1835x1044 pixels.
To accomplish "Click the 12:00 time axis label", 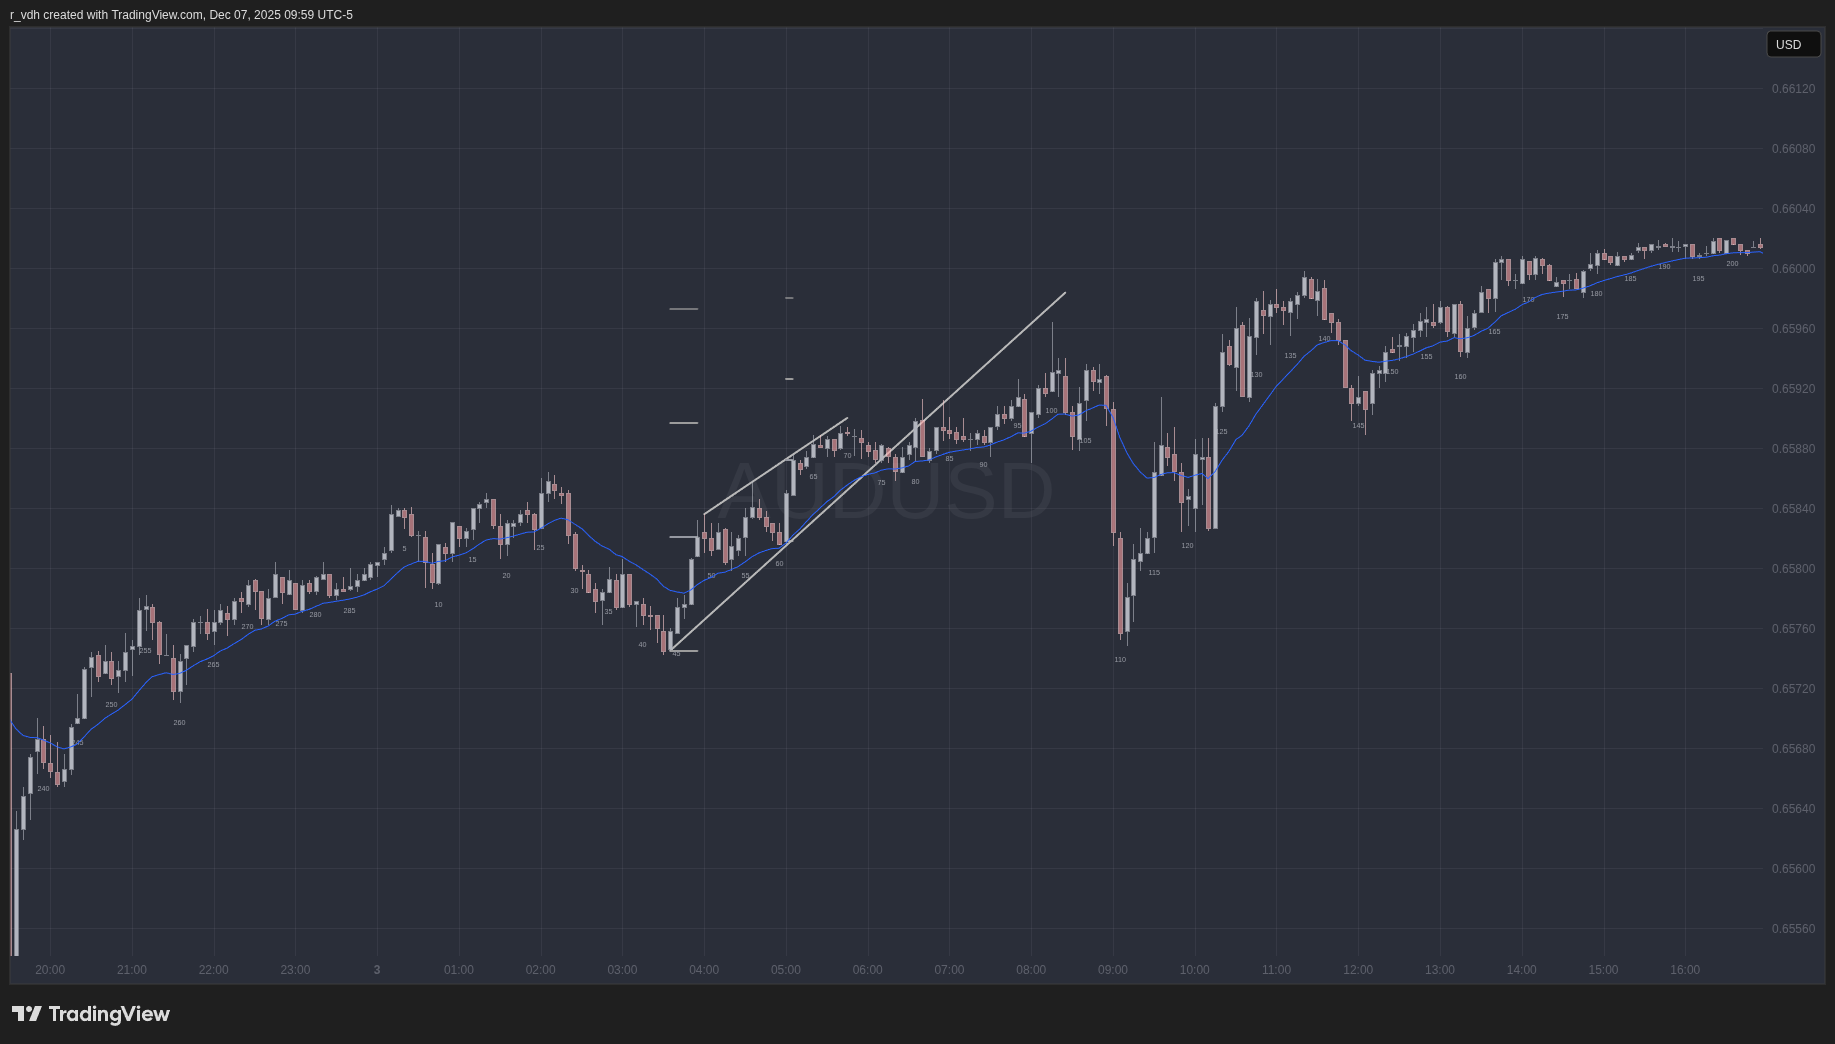I will (1357, 970).
